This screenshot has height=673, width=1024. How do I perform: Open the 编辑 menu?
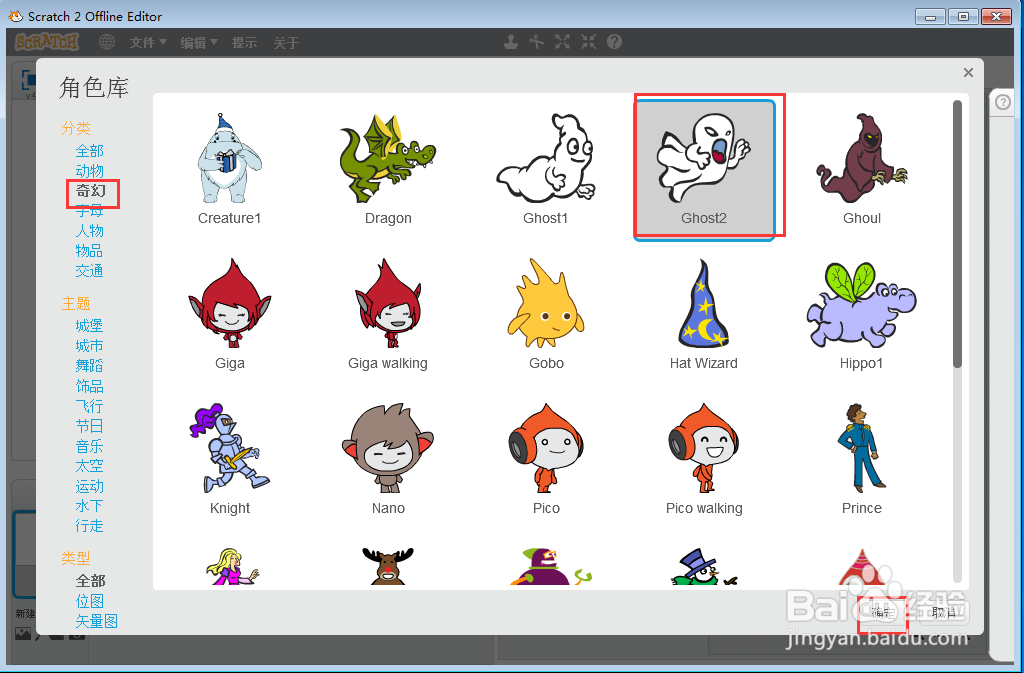[x=199, y=42]
